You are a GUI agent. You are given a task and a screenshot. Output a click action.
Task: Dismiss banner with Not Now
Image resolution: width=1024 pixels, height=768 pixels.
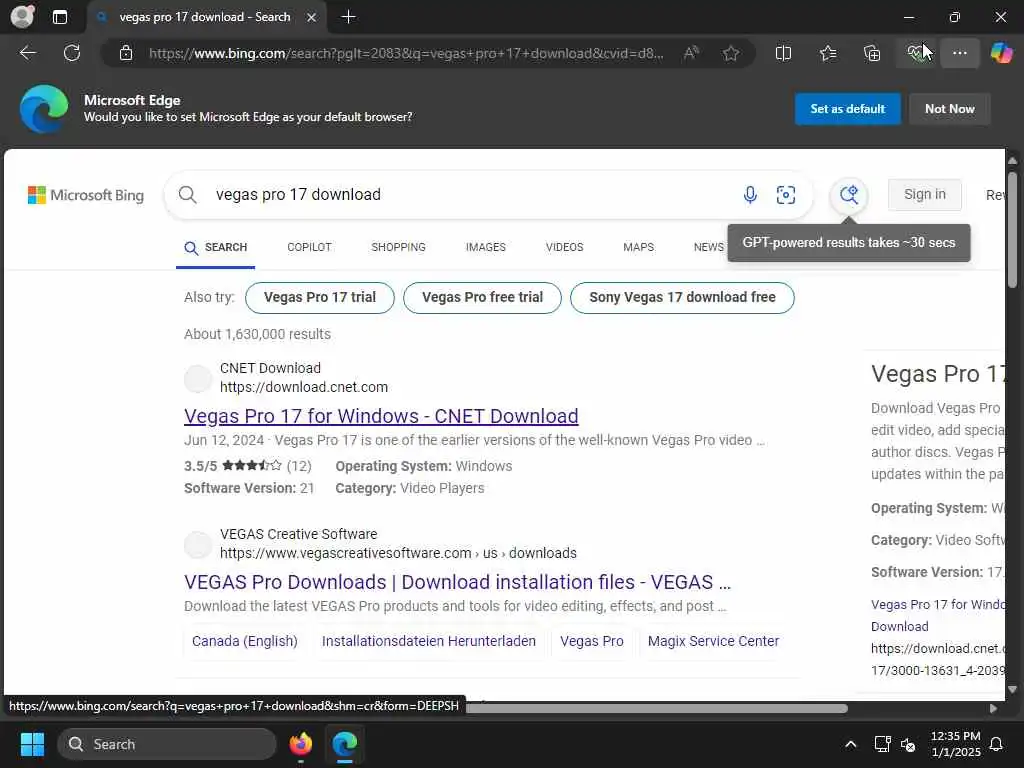(950, 109)
